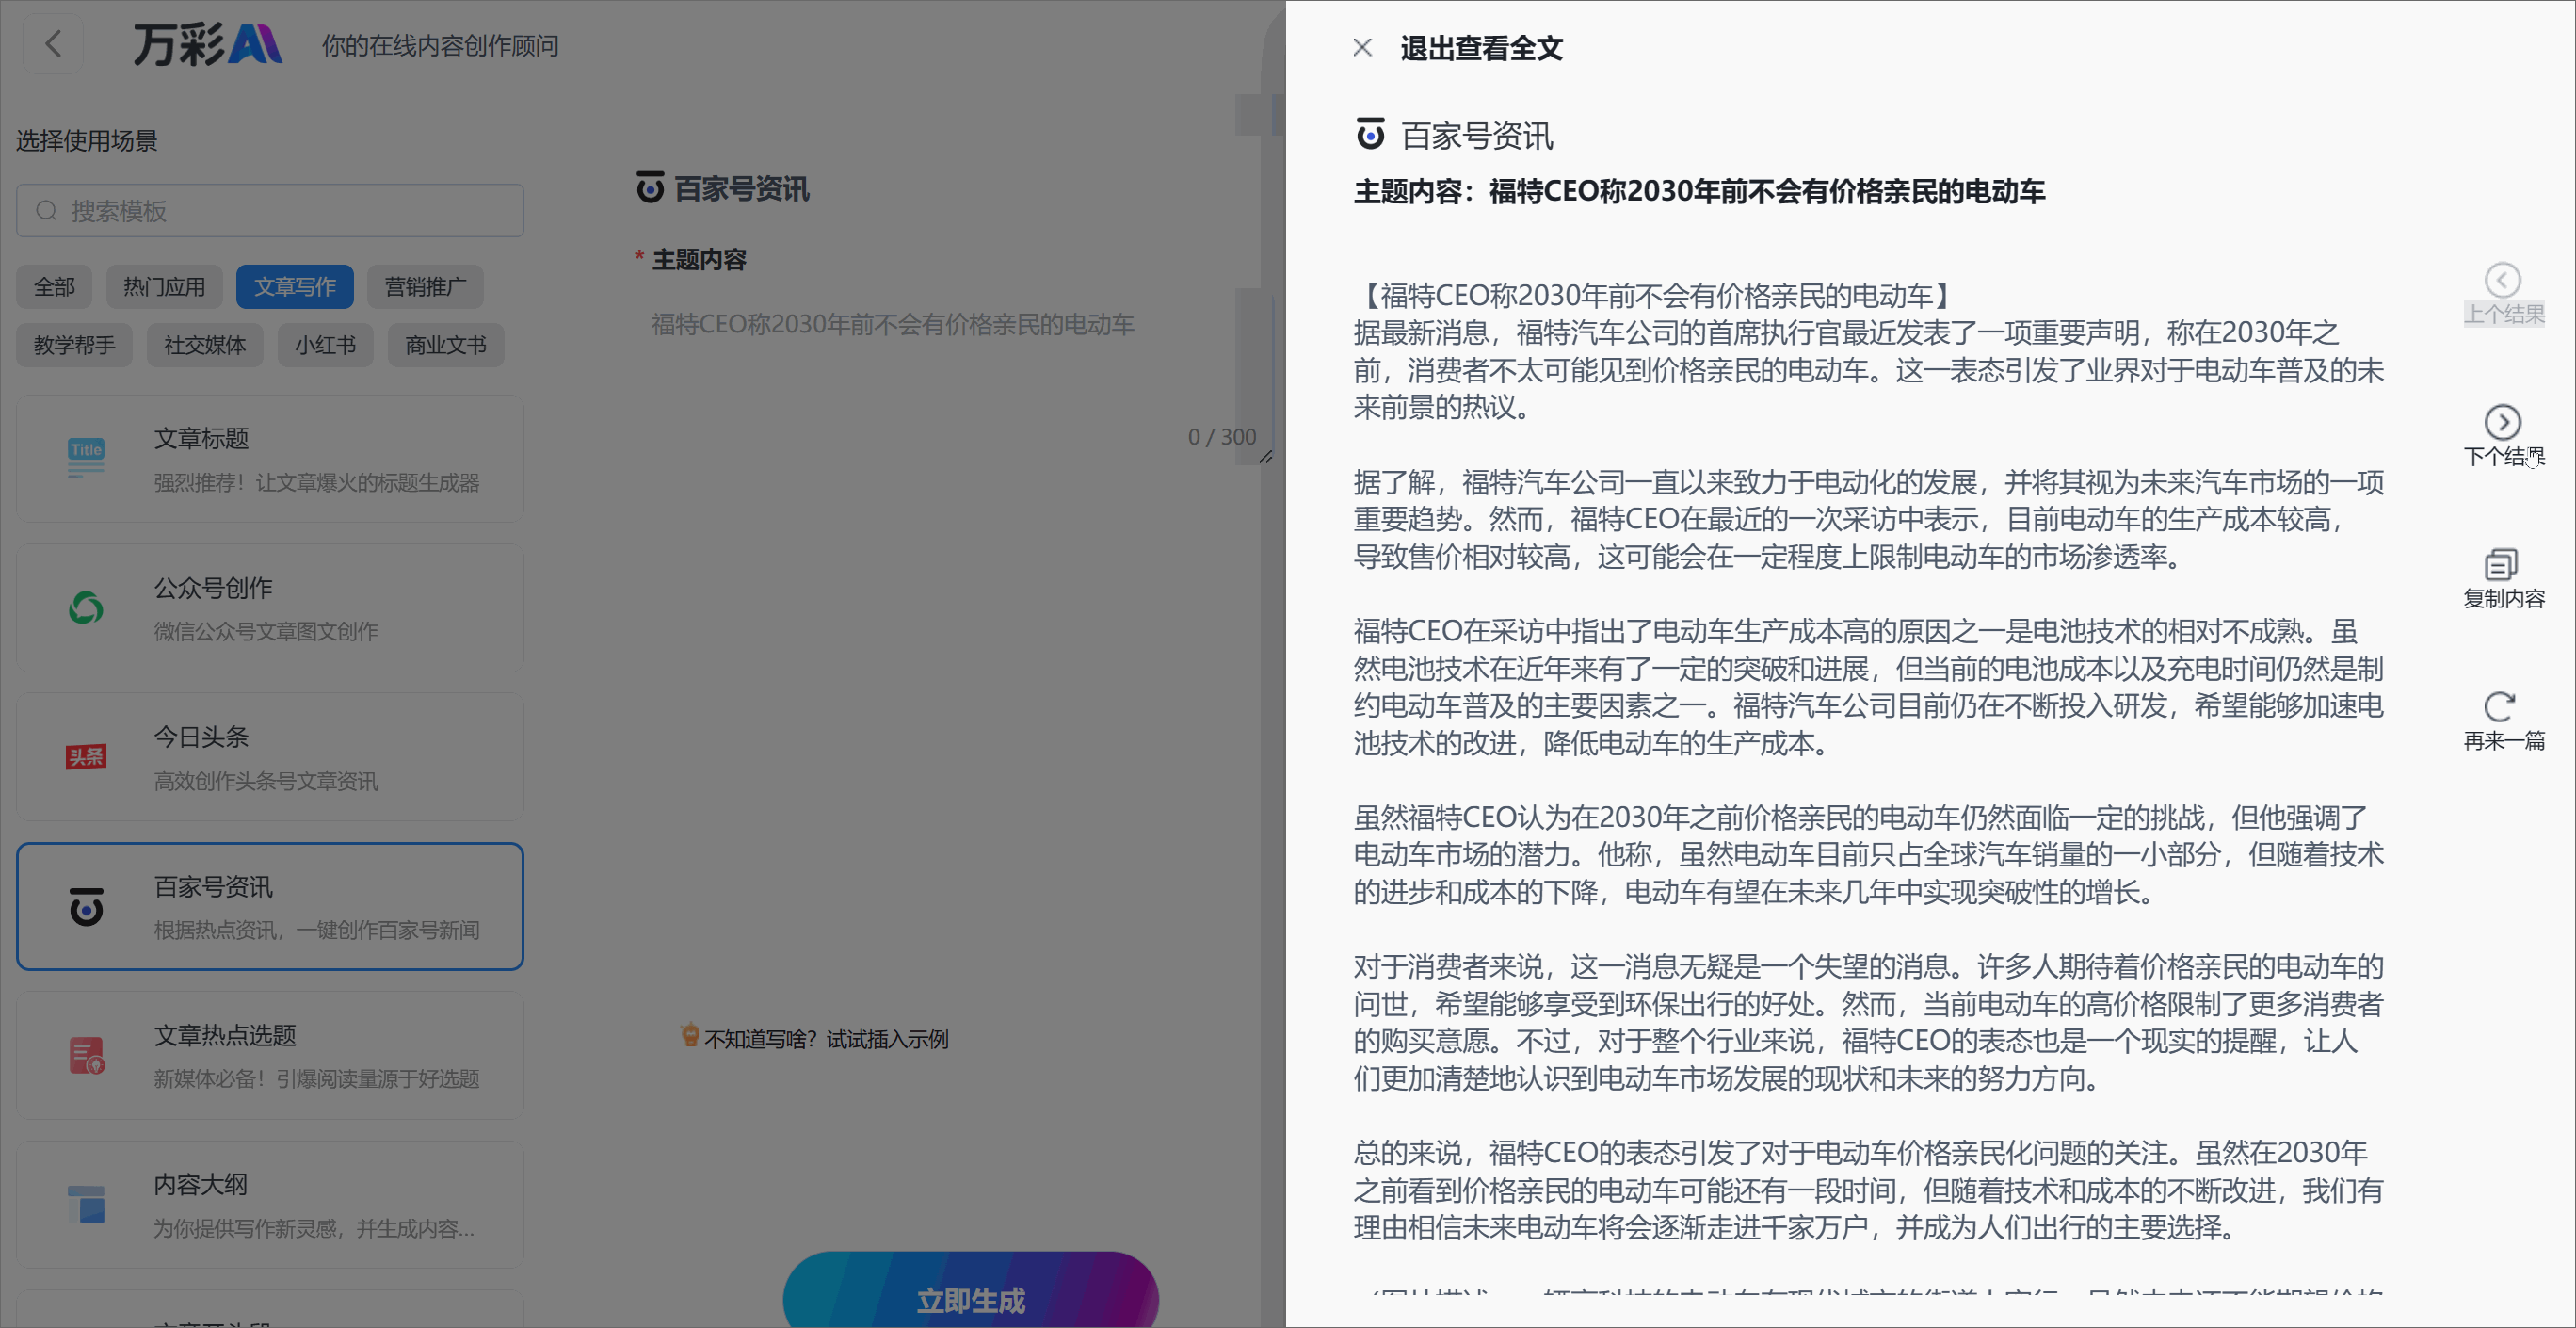
Task: Click the paragraph starting 总的来说
Action: [x=1869, y=1190]
